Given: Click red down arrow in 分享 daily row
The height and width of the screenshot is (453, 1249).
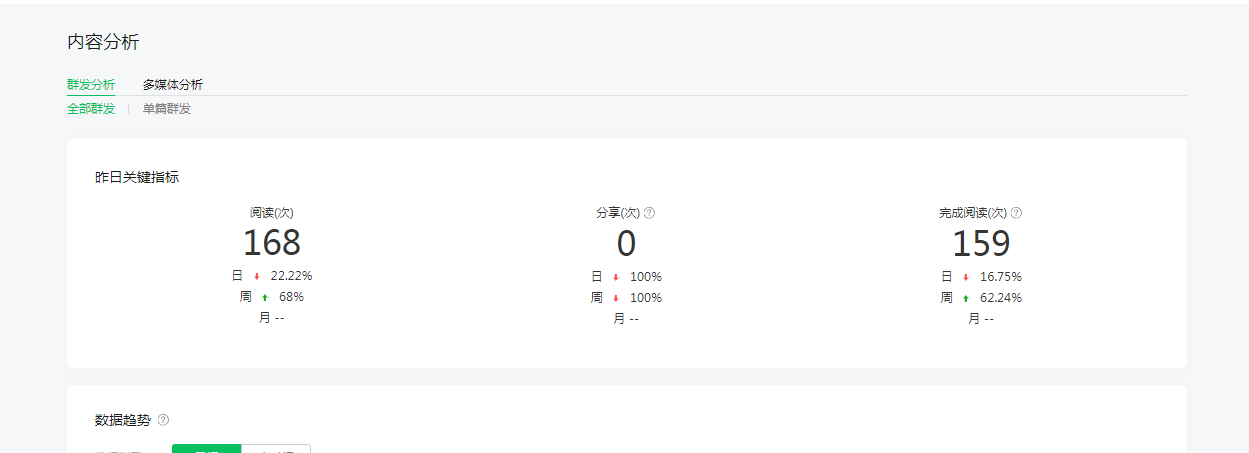Looking at the screenshot, I should click(616, 278).
